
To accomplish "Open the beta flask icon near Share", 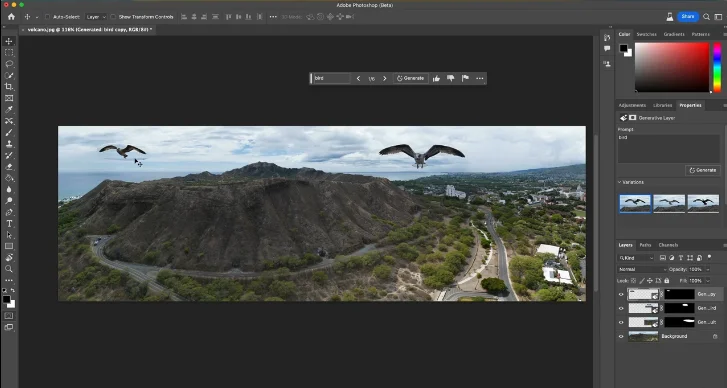I will (x=670, y=17).
